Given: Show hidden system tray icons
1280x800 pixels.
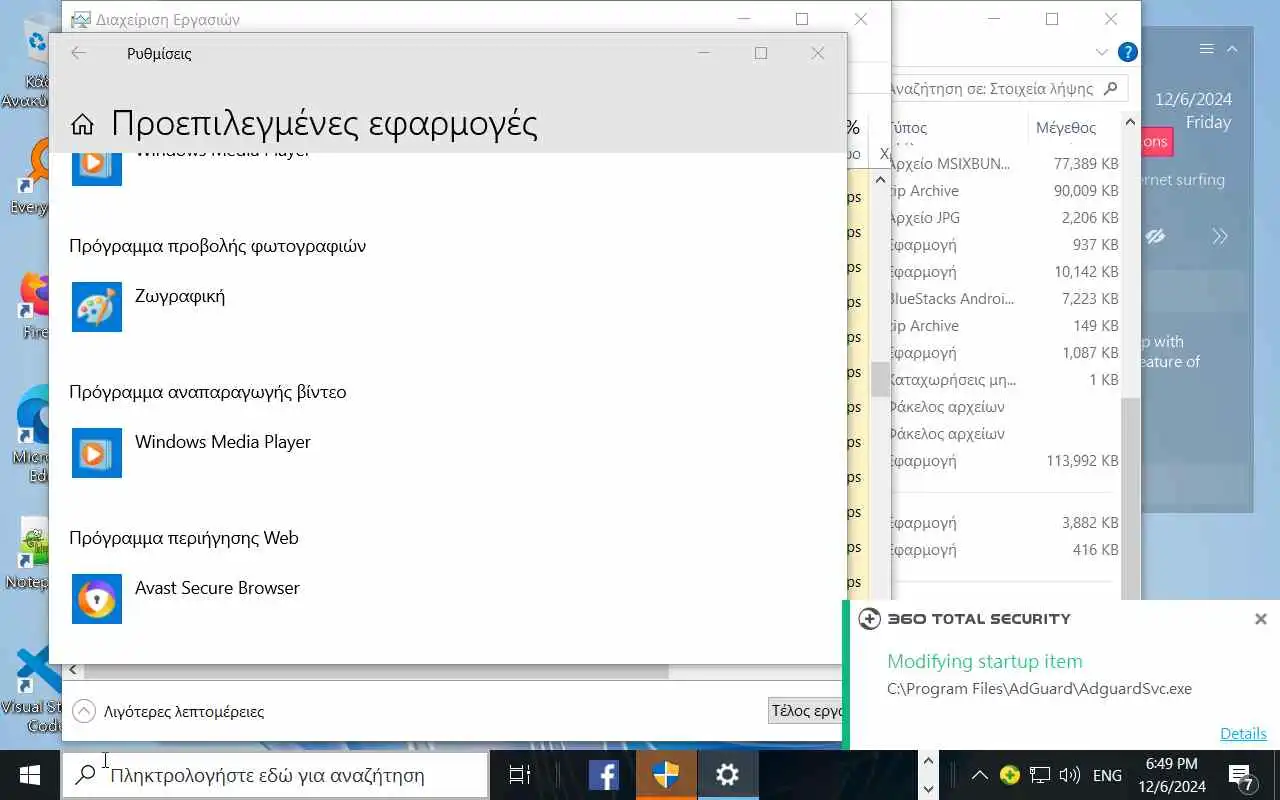Looking at the screenshot, I should pos(980,775).
